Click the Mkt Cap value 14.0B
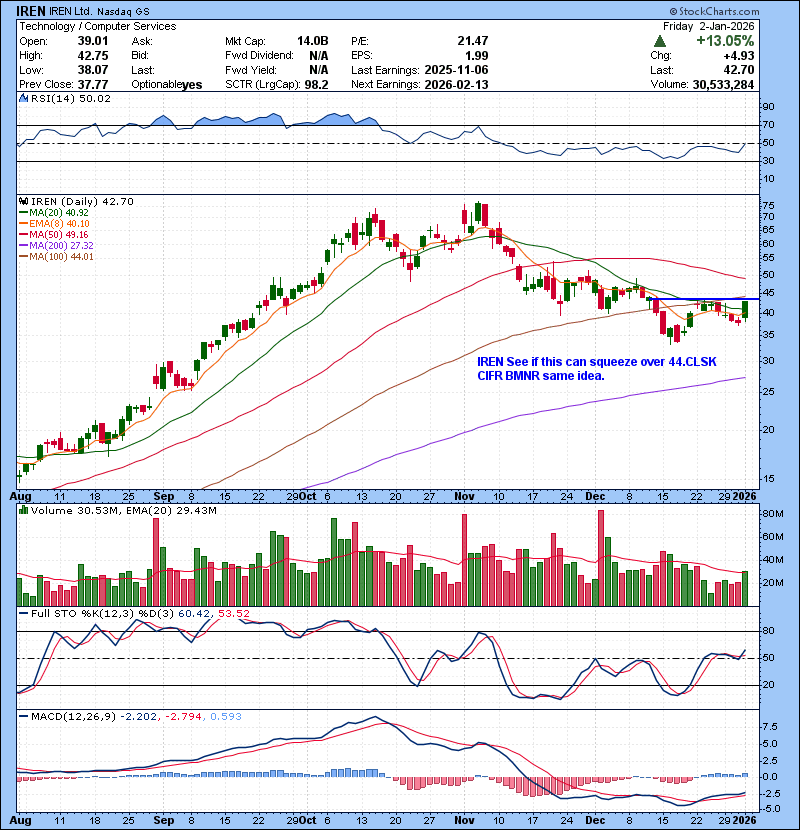This screenshot has height=830, width=800. [312, 41]
